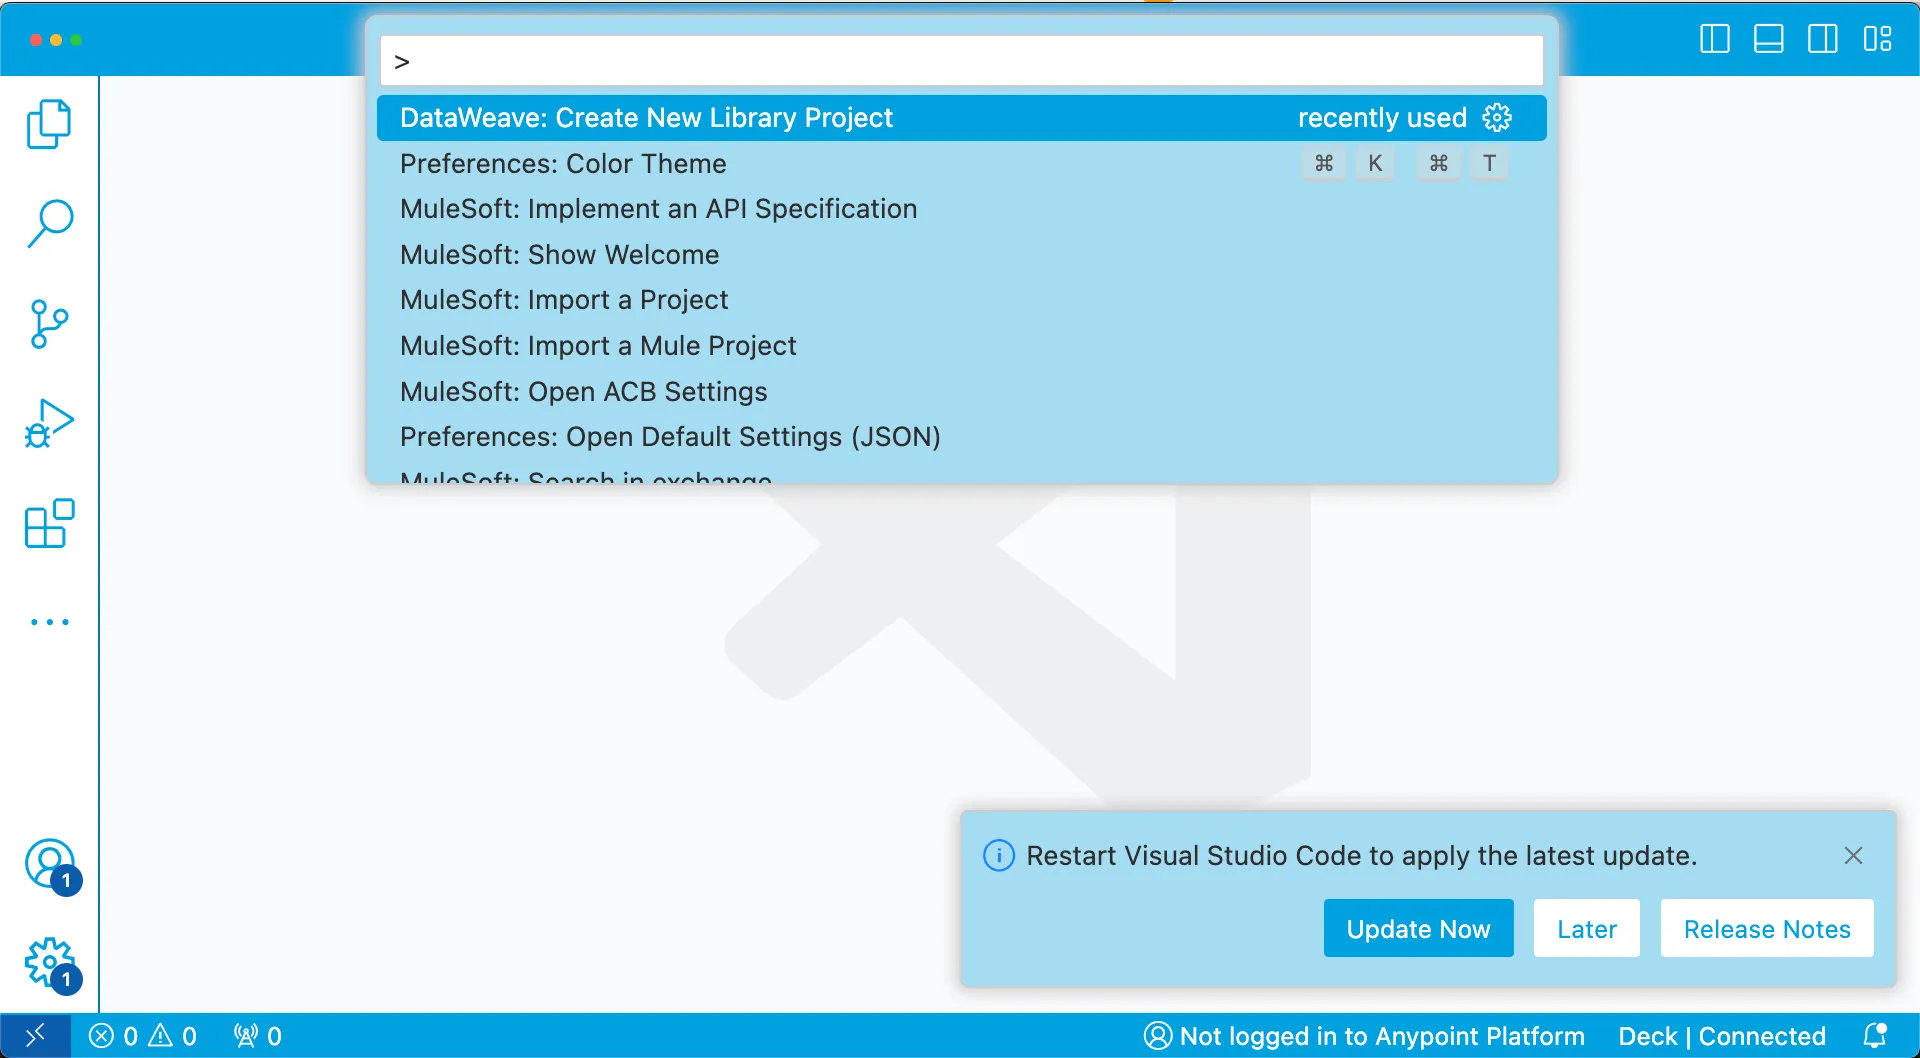The height and width of the screenshot is (1058, 1920).
Task: Open the Manage gear icon in activity bar
Action: [x=50, y=963]
